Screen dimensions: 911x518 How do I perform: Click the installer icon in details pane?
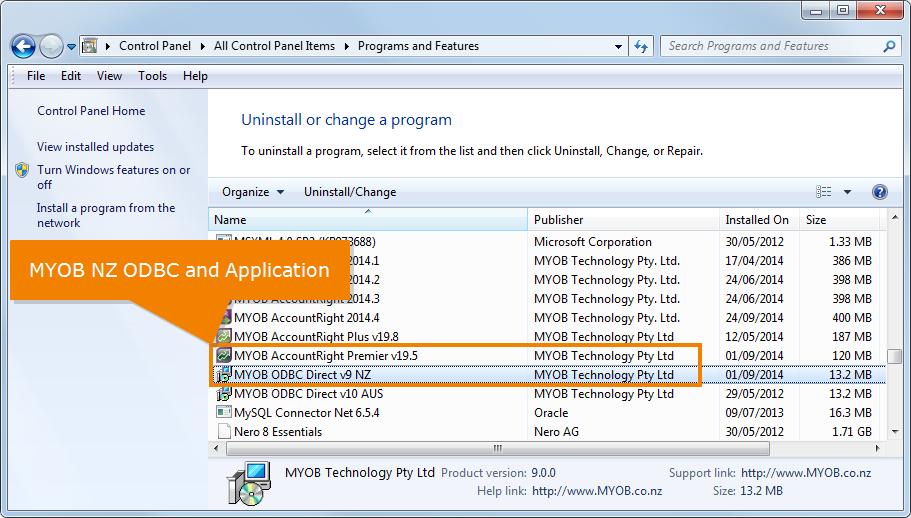point(249,484)
